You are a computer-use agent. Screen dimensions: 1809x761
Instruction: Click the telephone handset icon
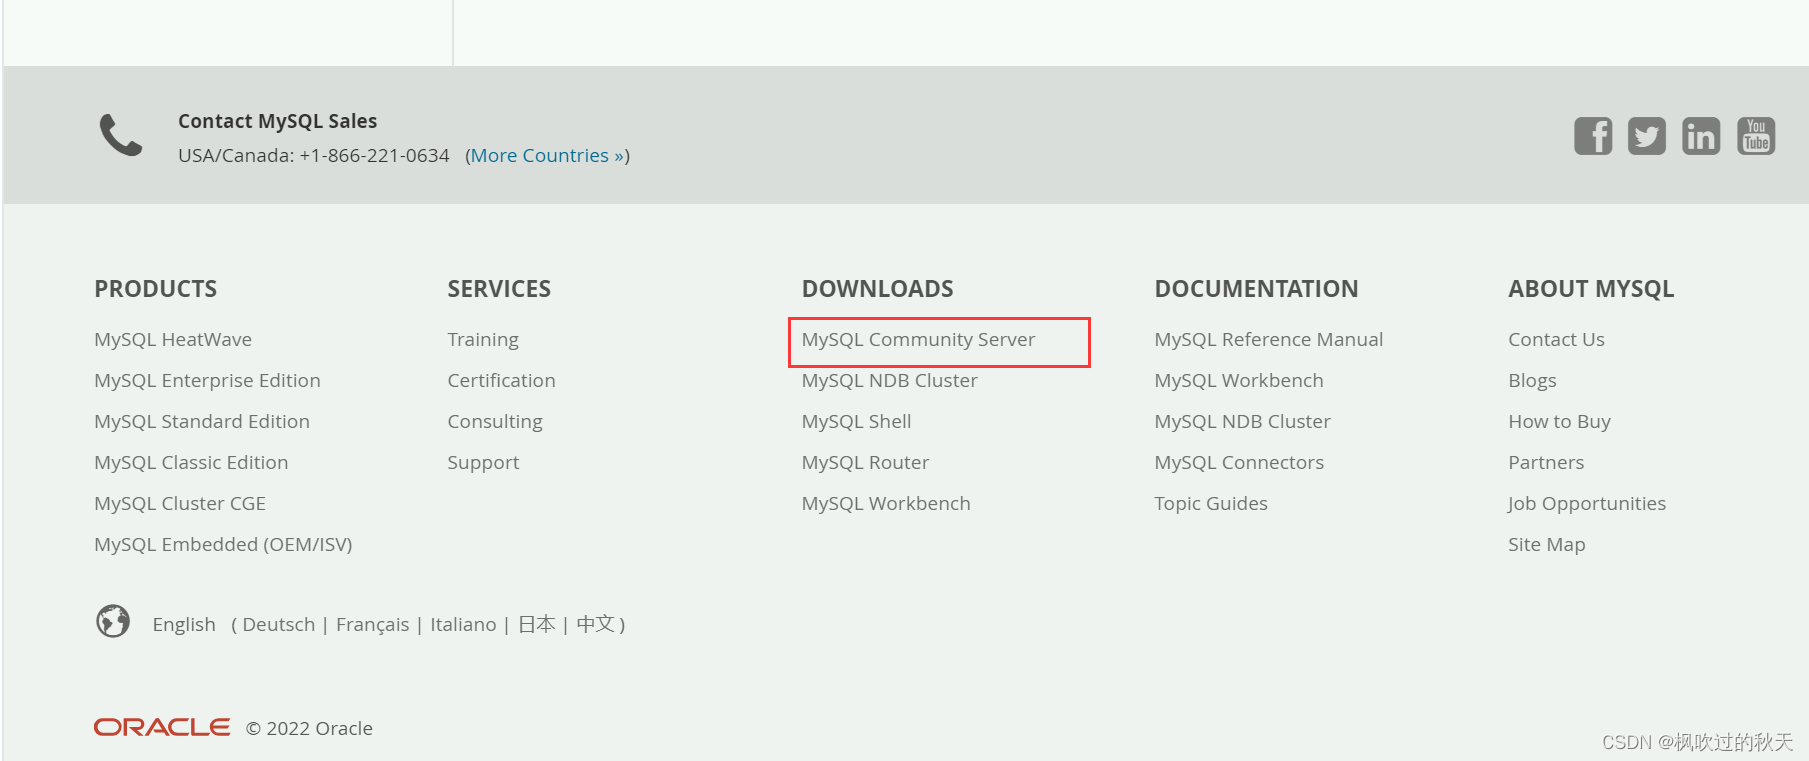pyautogui.click(x=121, y=135)
